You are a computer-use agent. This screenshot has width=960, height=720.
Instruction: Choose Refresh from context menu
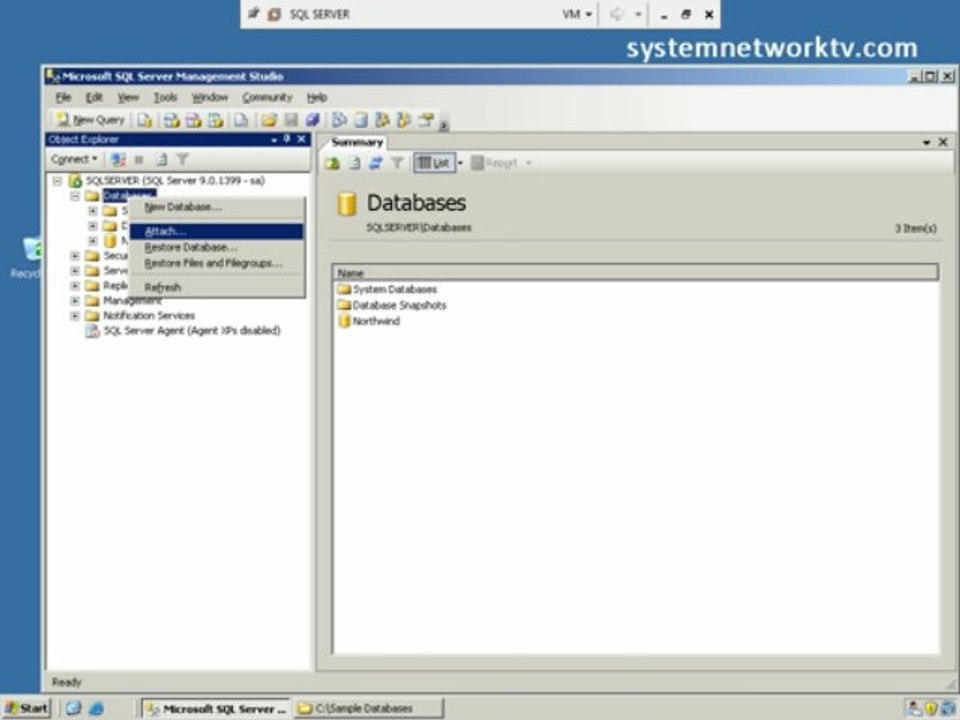point(216,287)
